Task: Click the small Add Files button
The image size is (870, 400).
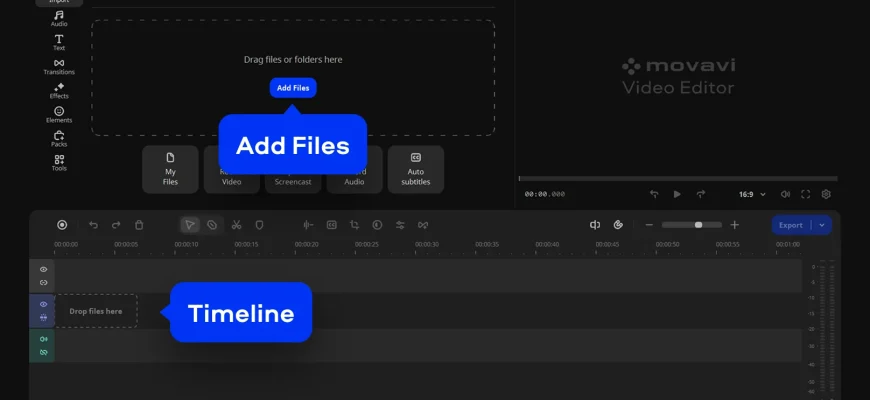Action: [293, 88]
